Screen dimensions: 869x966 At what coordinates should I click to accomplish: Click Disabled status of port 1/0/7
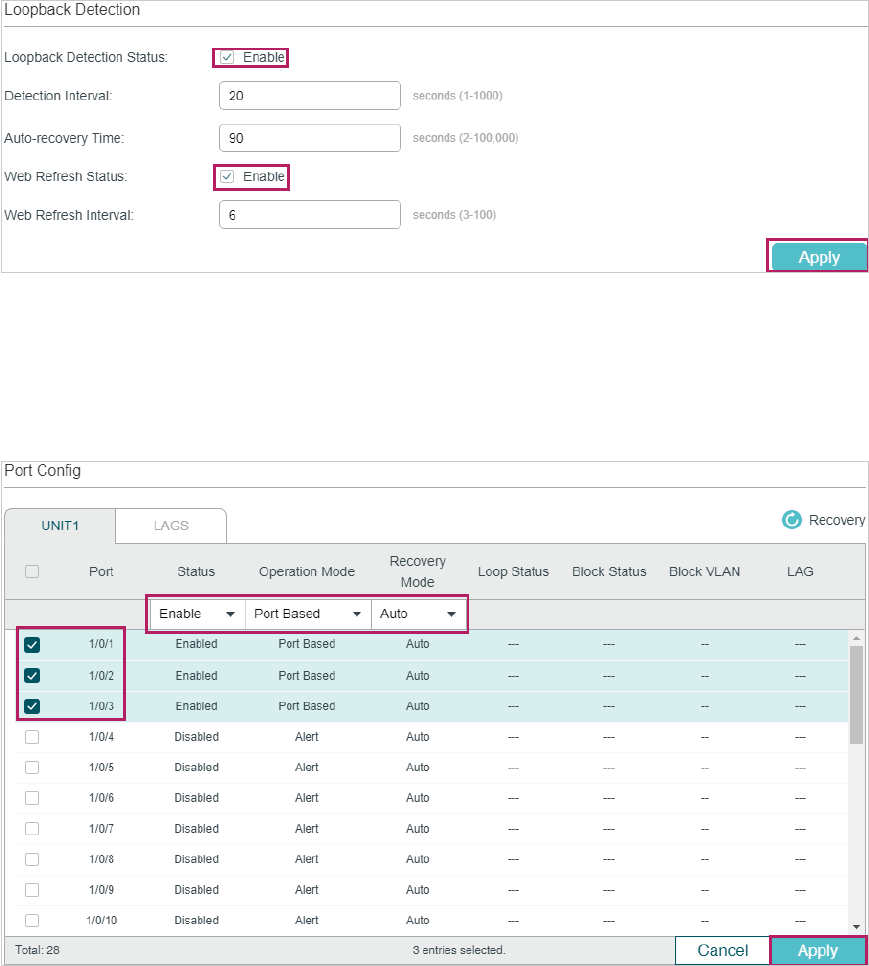click(x=196, y=829)
